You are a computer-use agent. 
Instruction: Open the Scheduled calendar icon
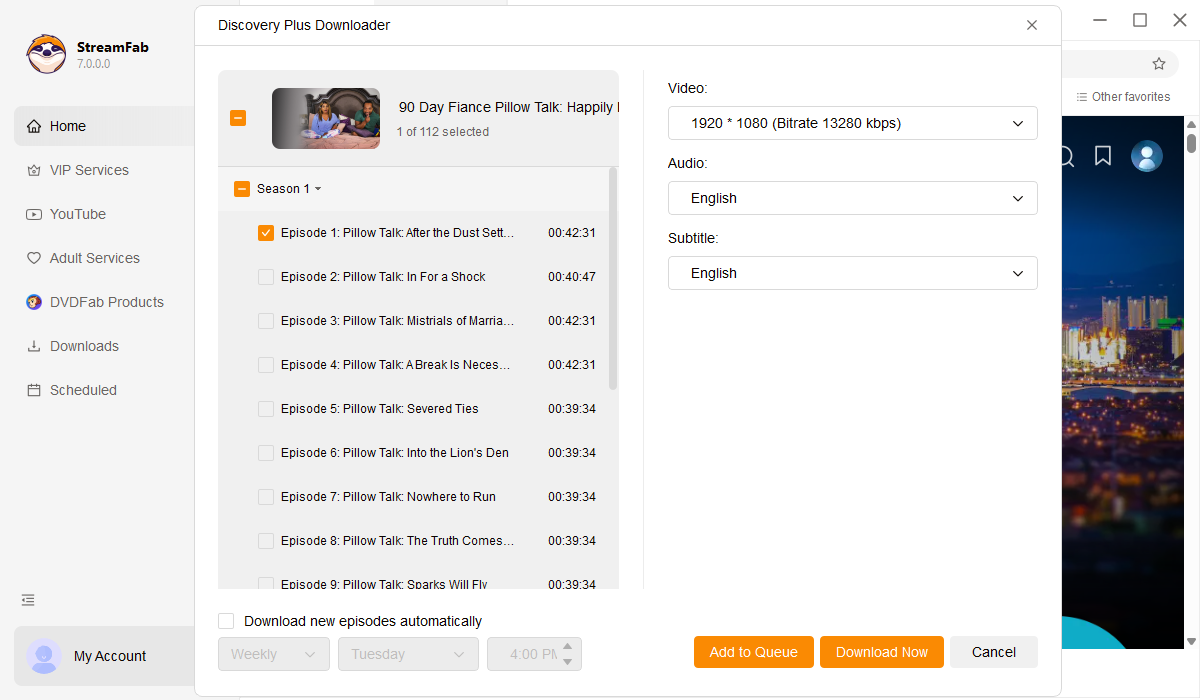33,390
